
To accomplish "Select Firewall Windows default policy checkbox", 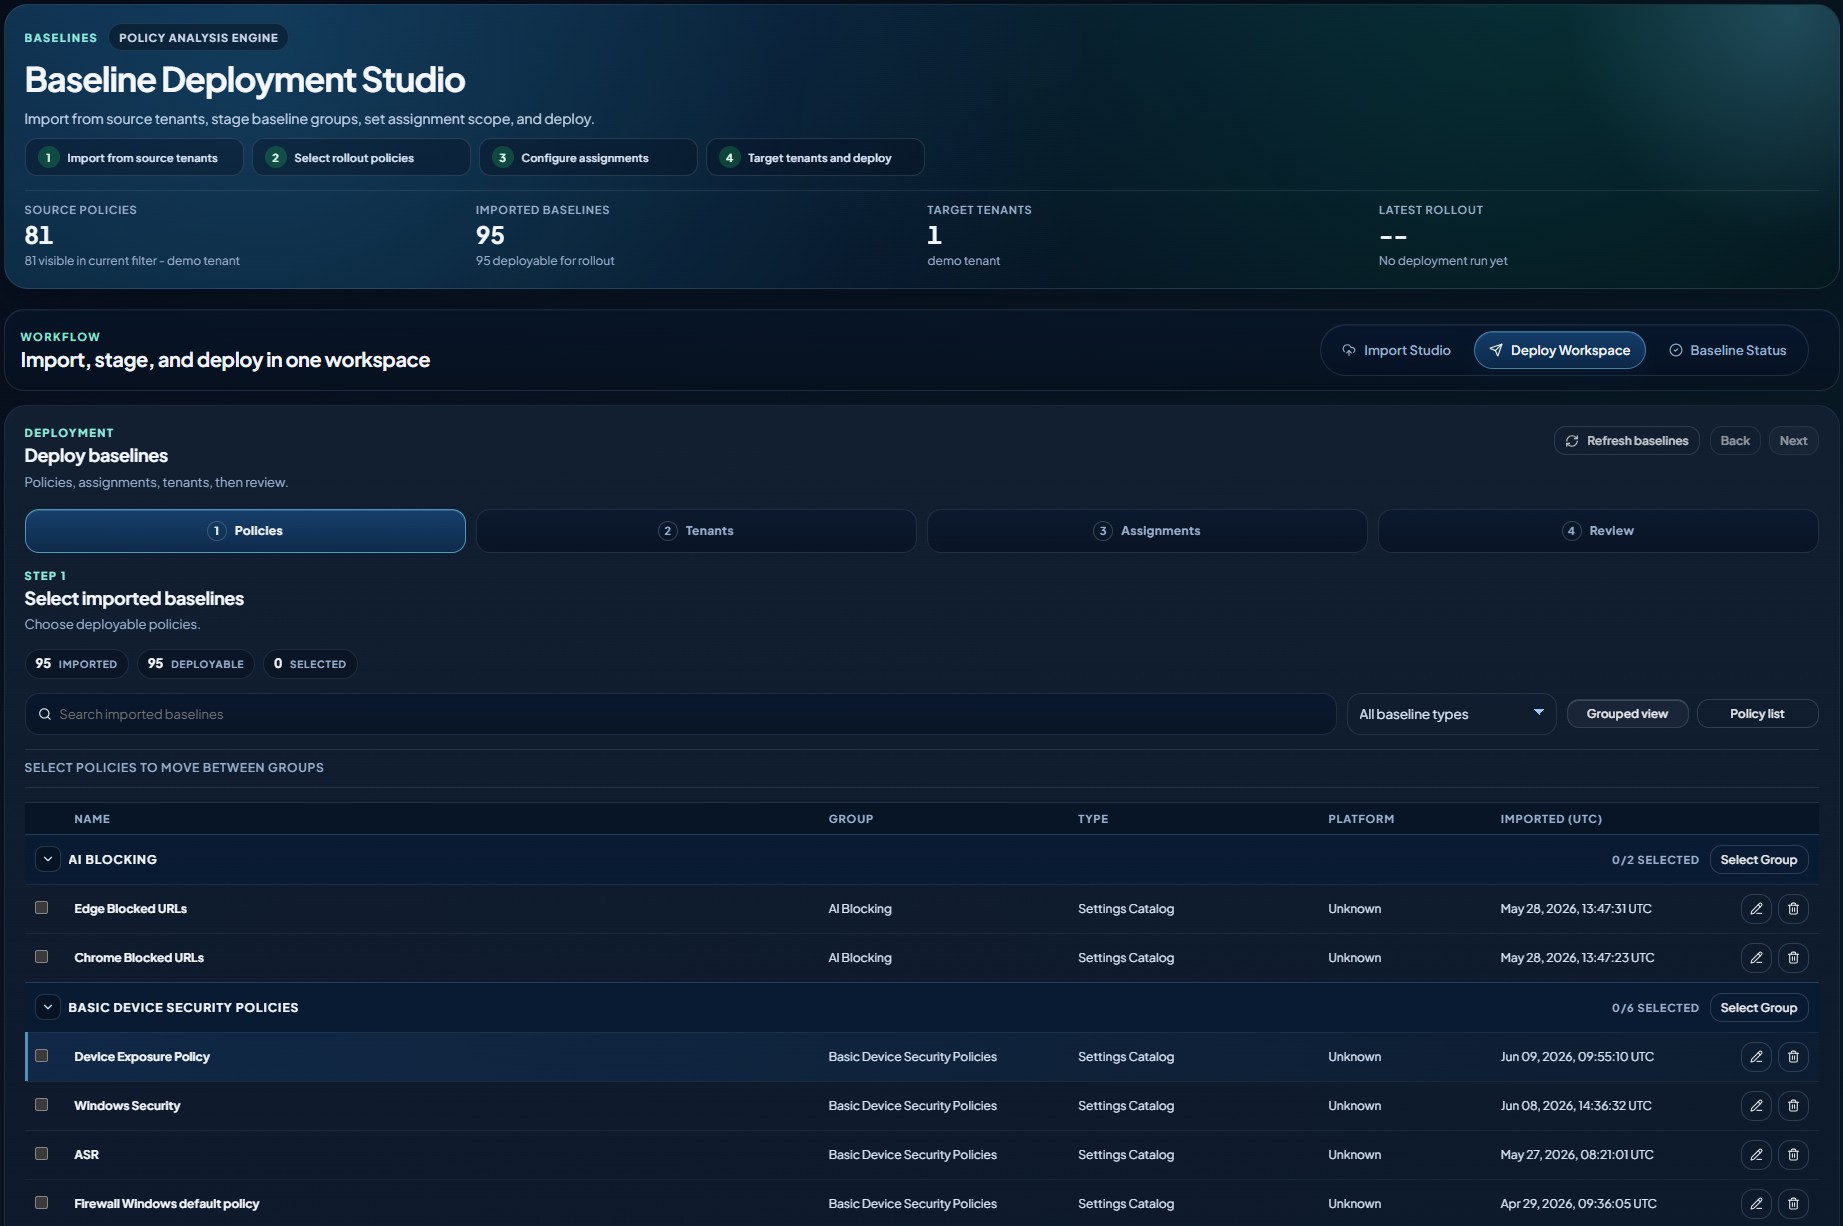I will click(41, 1203).
